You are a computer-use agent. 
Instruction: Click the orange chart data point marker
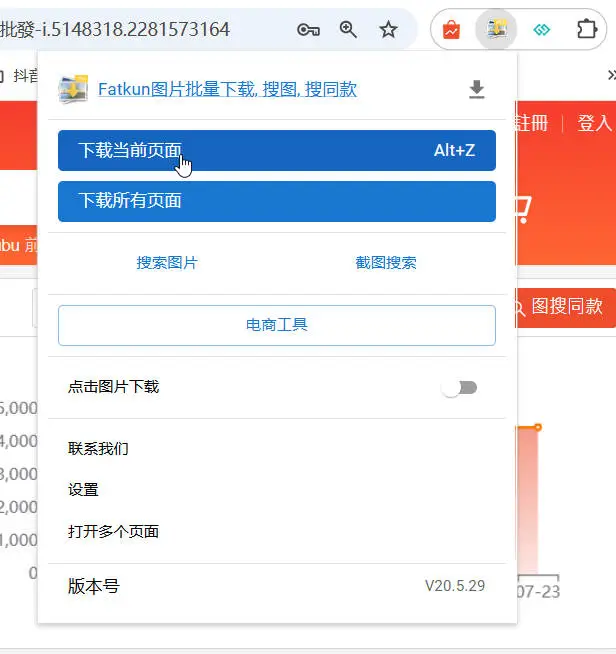click(x=538, y=427)
